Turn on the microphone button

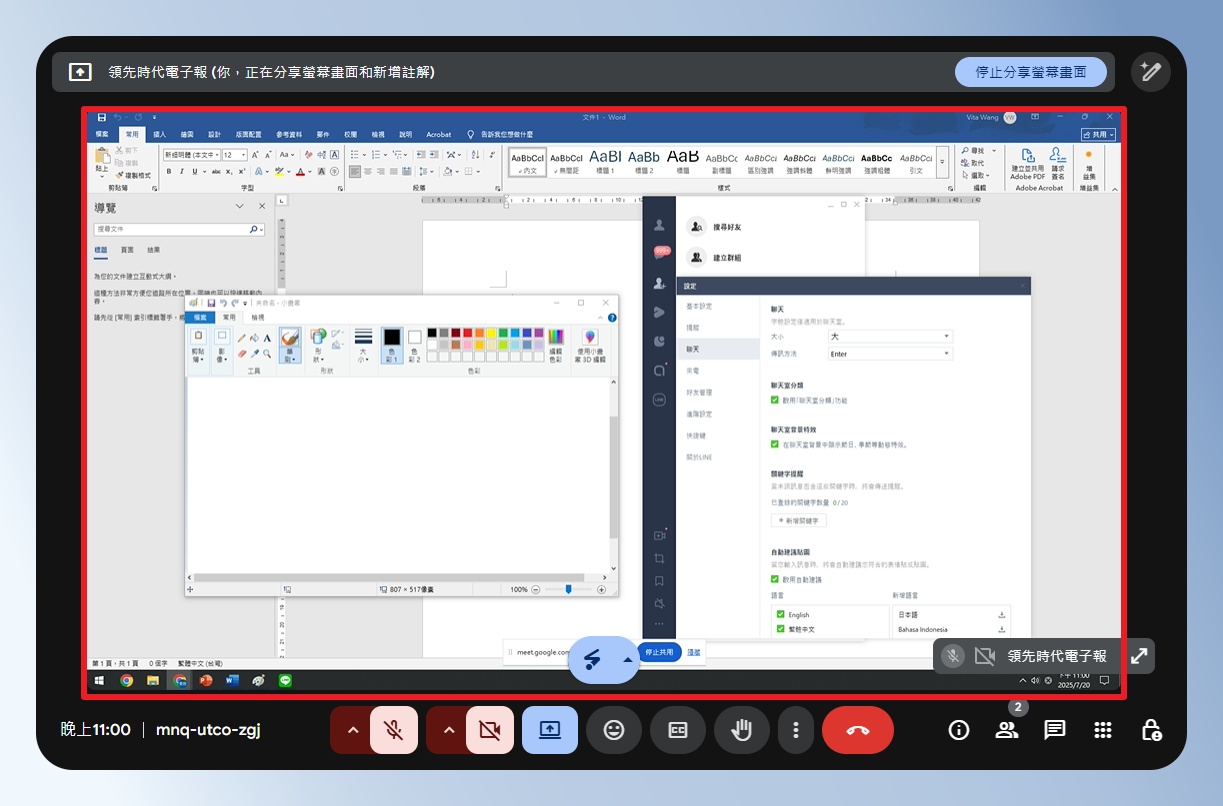[x=394, y=730]
